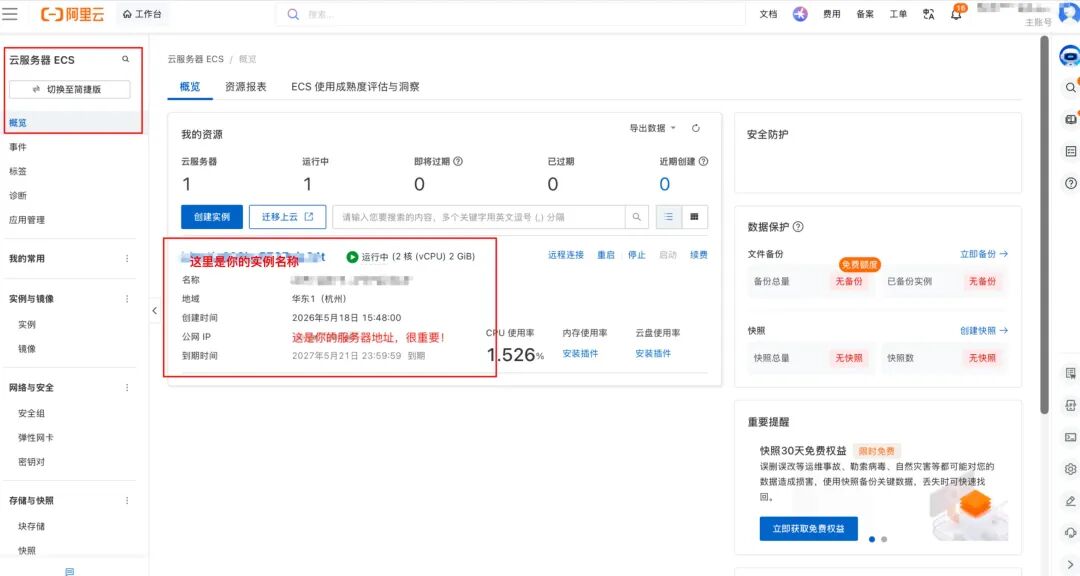Open 应用管理 in the sidebar
Screen dimensions: 1080x576
click(x=27, y=220)
